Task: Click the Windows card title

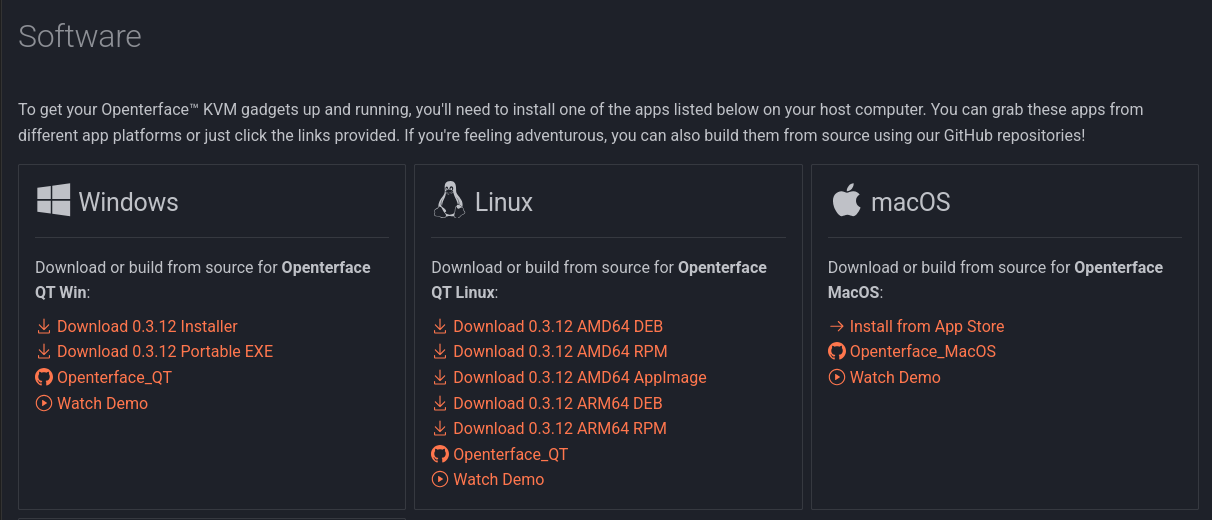Action: [x=128, y=202]
